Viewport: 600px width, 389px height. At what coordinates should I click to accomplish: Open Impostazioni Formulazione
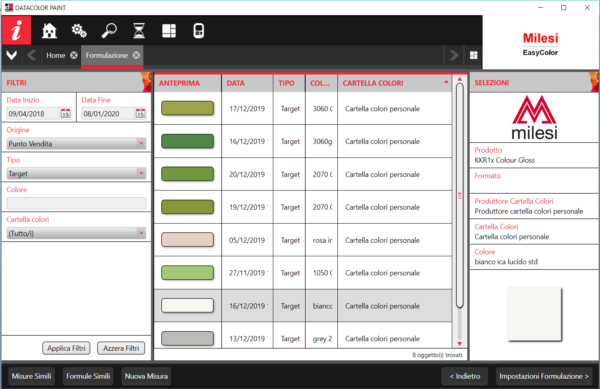[544, 376]
